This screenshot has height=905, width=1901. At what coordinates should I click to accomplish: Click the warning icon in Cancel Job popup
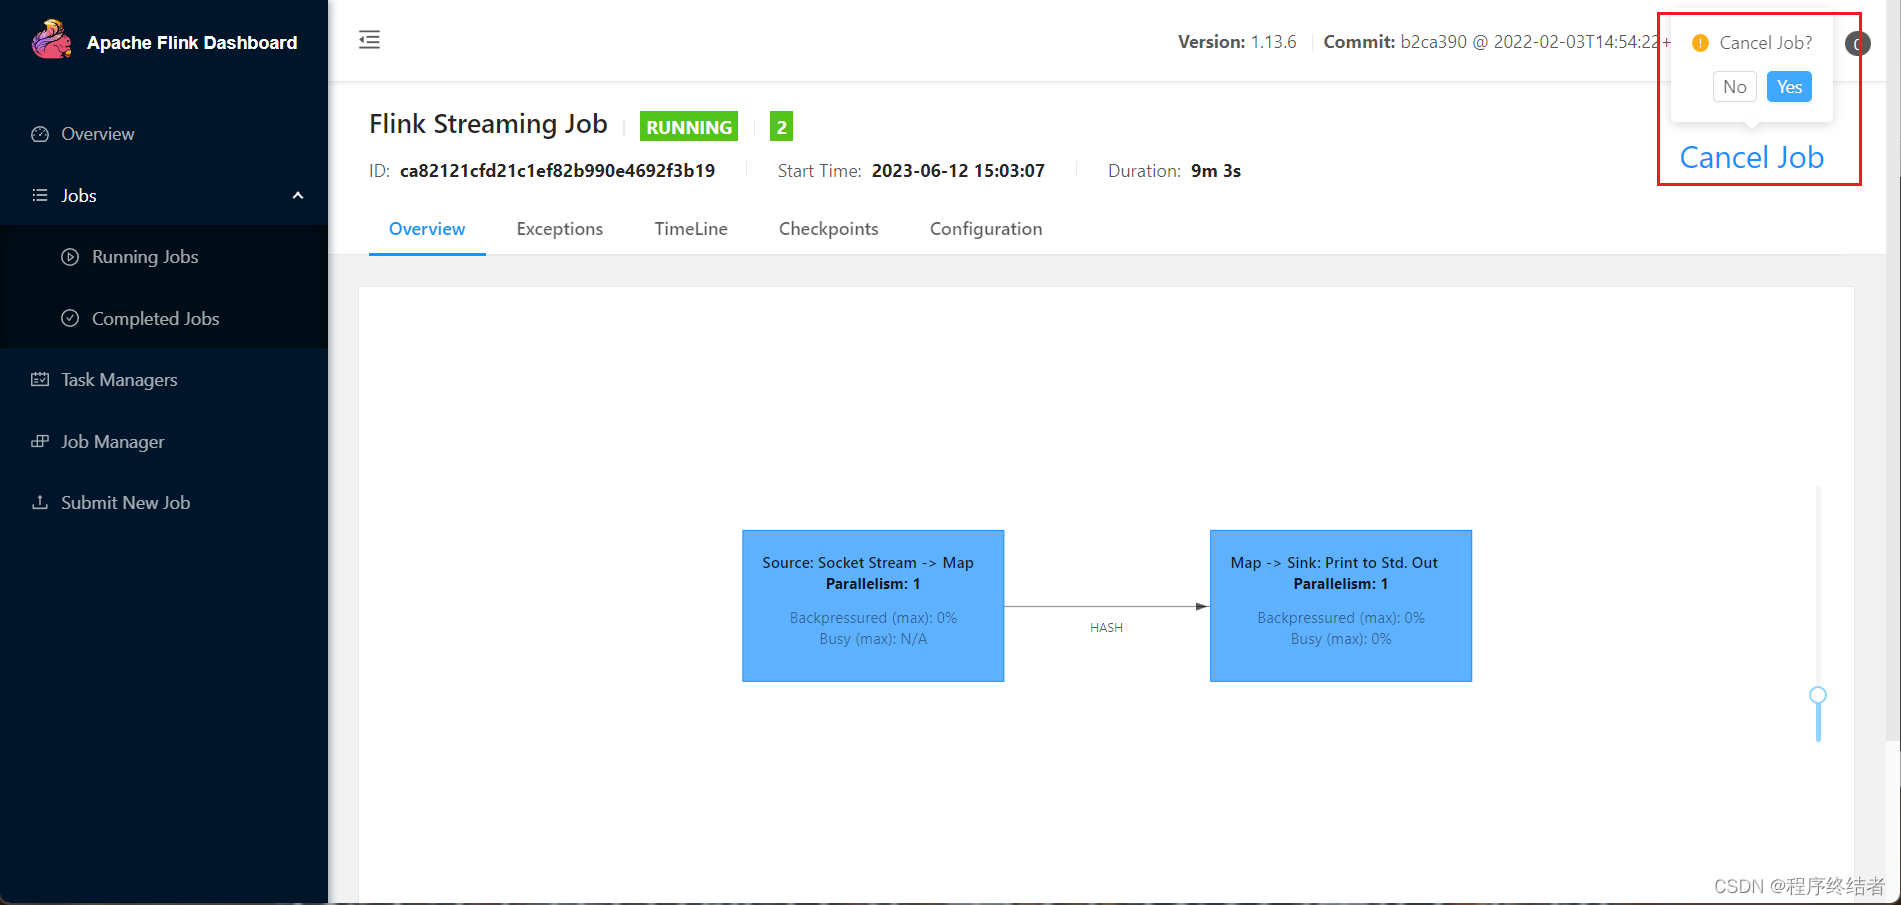(x=1700, y=43)
